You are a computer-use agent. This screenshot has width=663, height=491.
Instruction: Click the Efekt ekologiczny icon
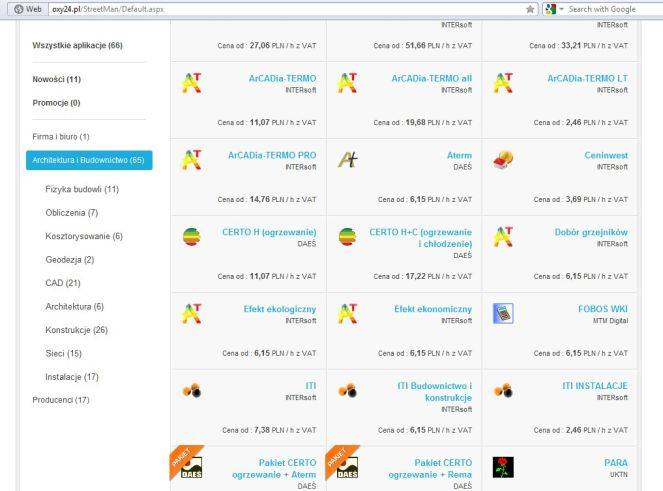point(192,313)
